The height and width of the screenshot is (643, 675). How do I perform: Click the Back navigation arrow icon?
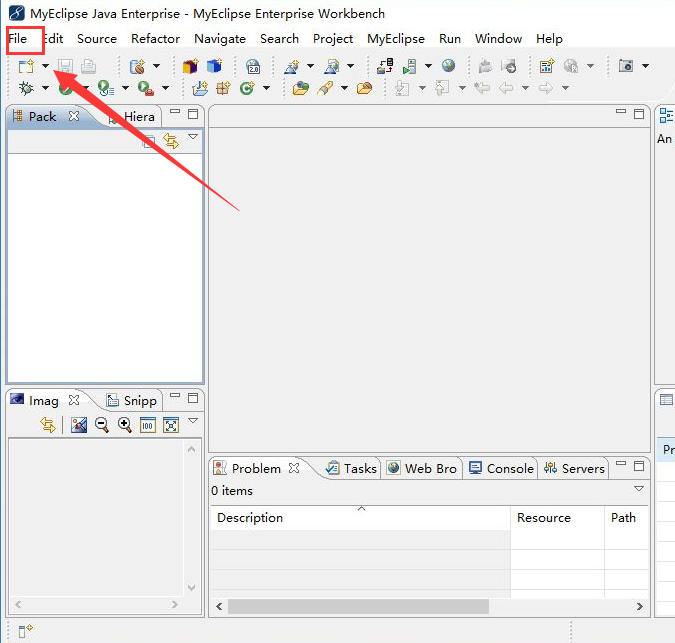(506, 88)
